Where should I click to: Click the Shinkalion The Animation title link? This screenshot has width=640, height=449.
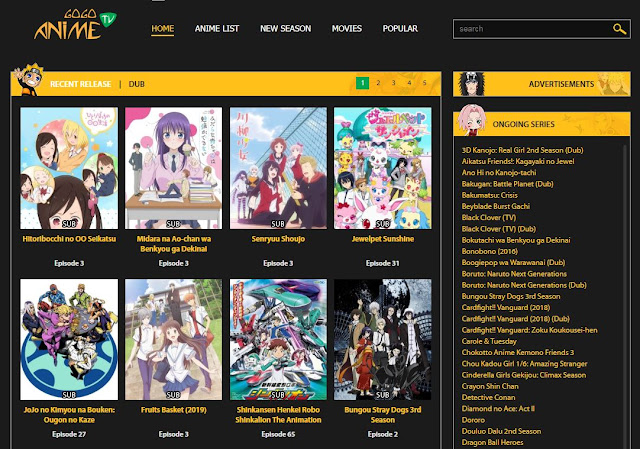pos(278,415)
